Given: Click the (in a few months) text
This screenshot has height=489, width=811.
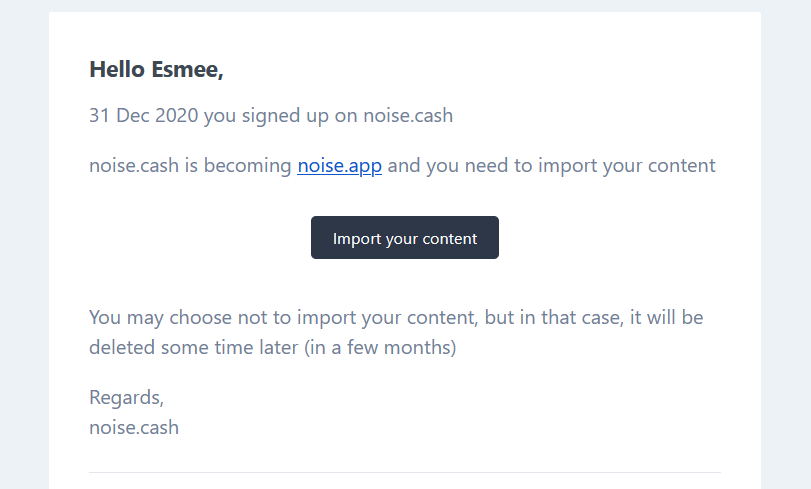Looking at the screenshot, I should (380, 347).
